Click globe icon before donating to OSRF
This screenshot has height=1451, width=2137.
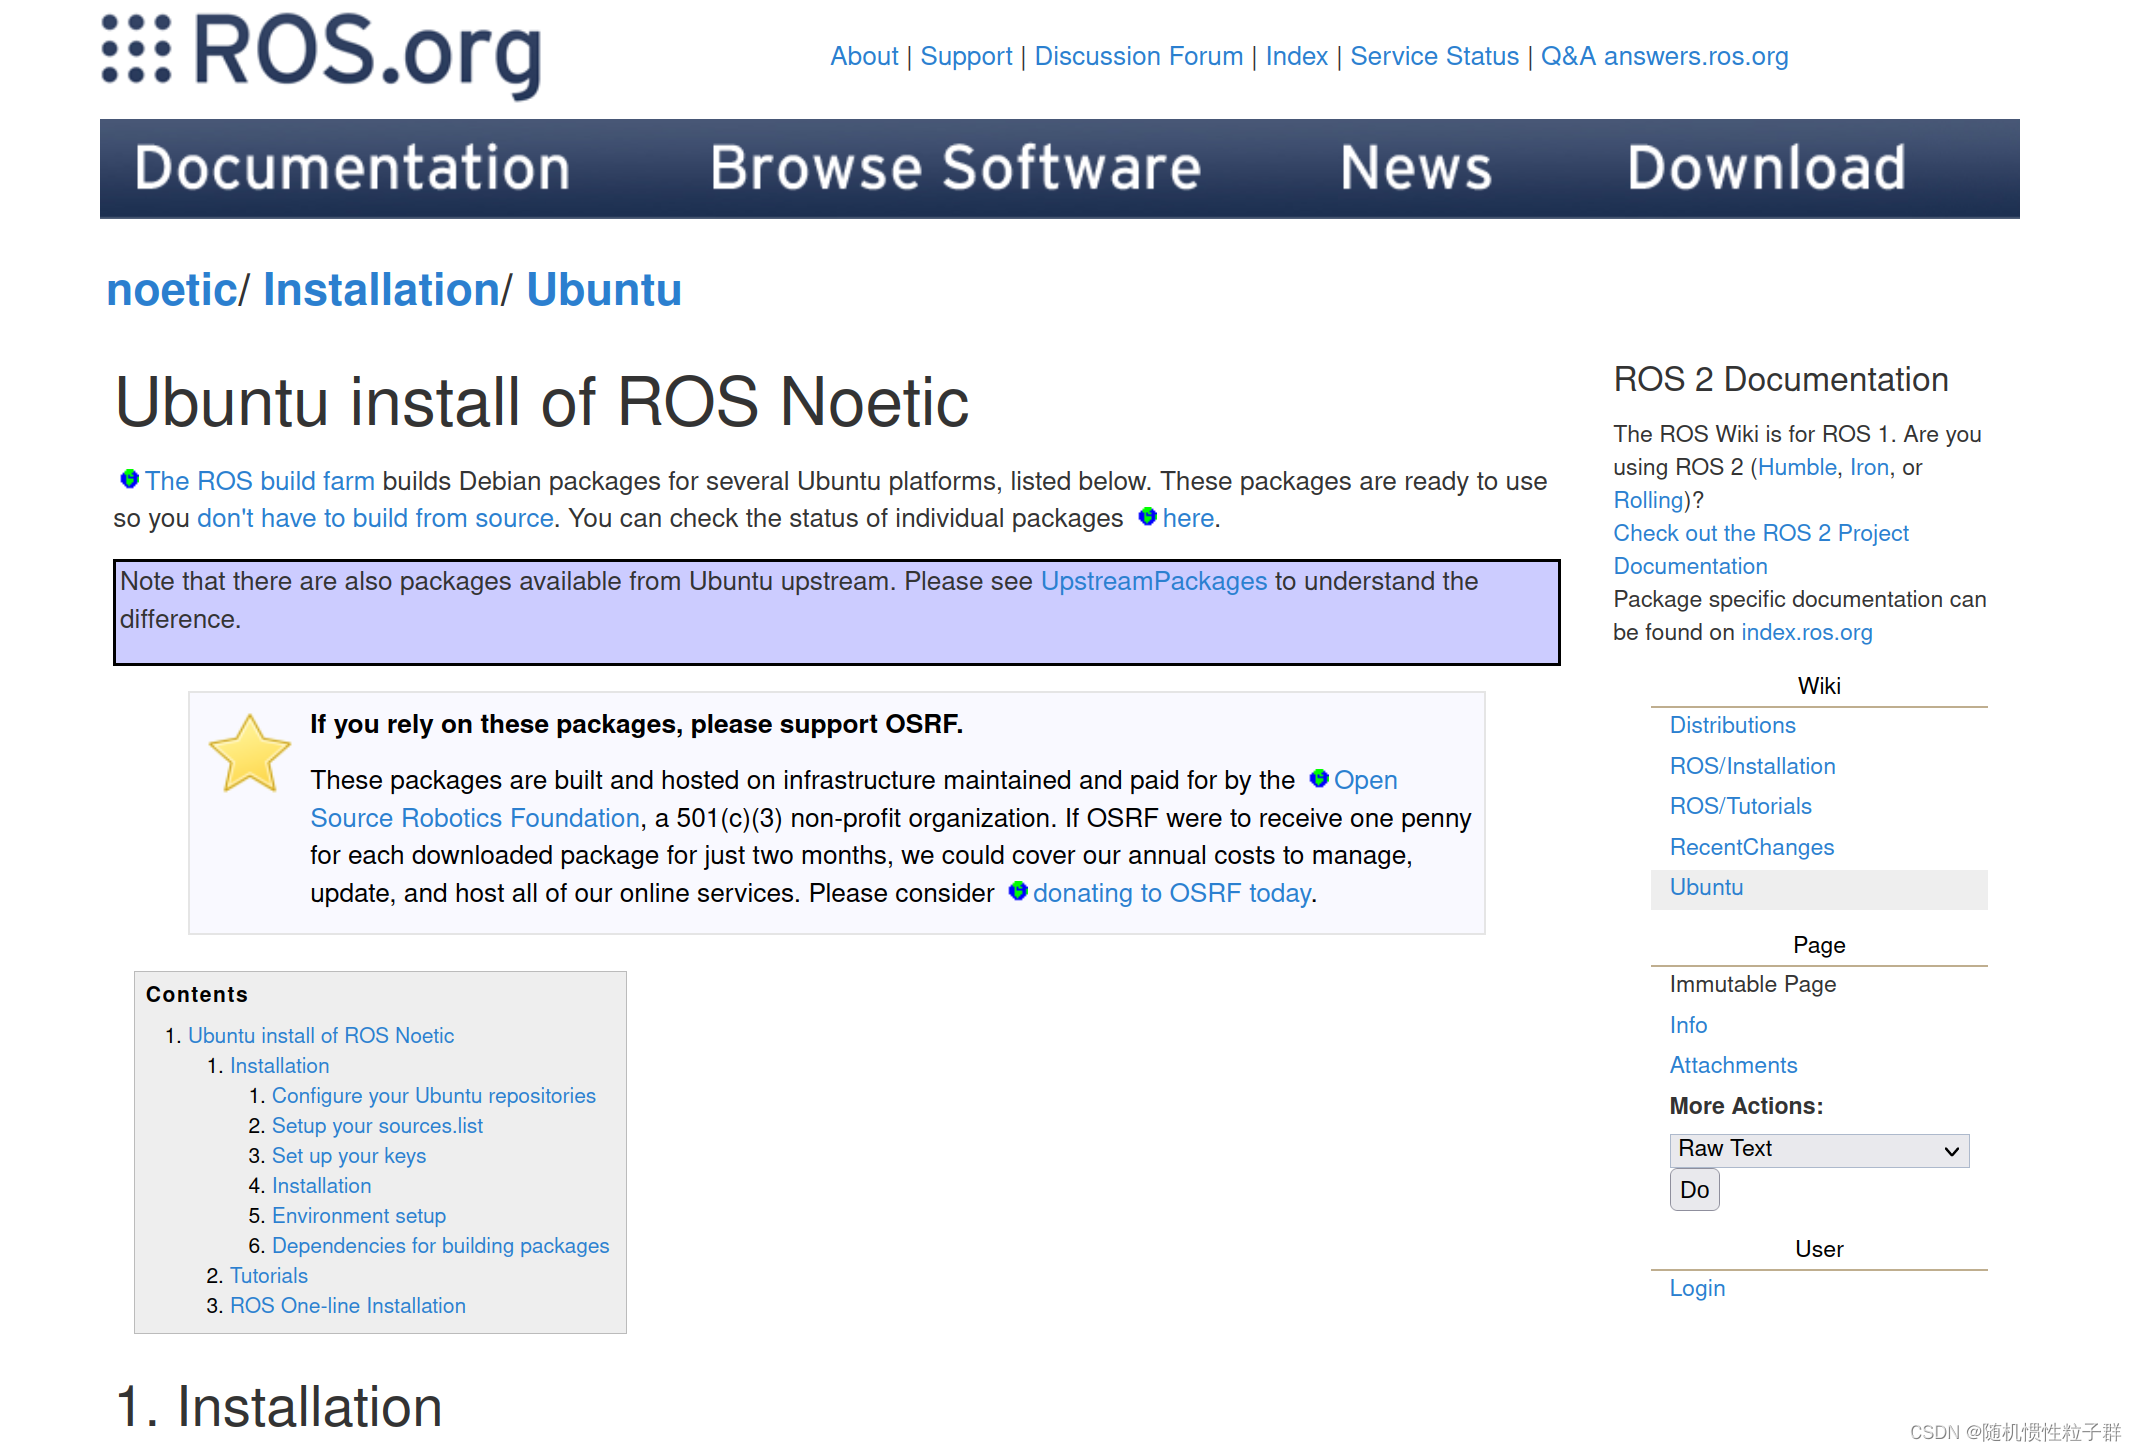[1018, 892]
